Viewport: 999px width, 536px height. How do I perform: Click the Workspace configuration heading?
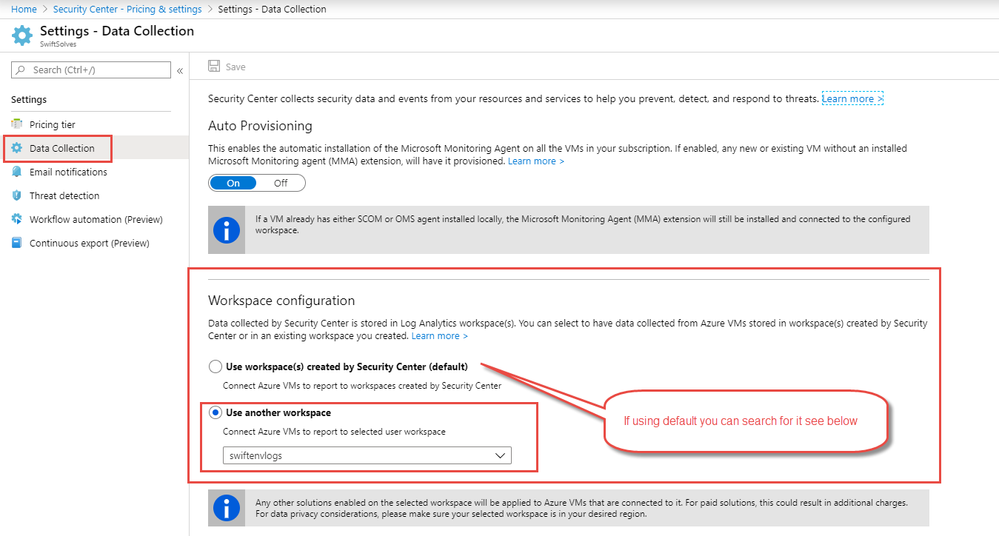tap(282, 300)
